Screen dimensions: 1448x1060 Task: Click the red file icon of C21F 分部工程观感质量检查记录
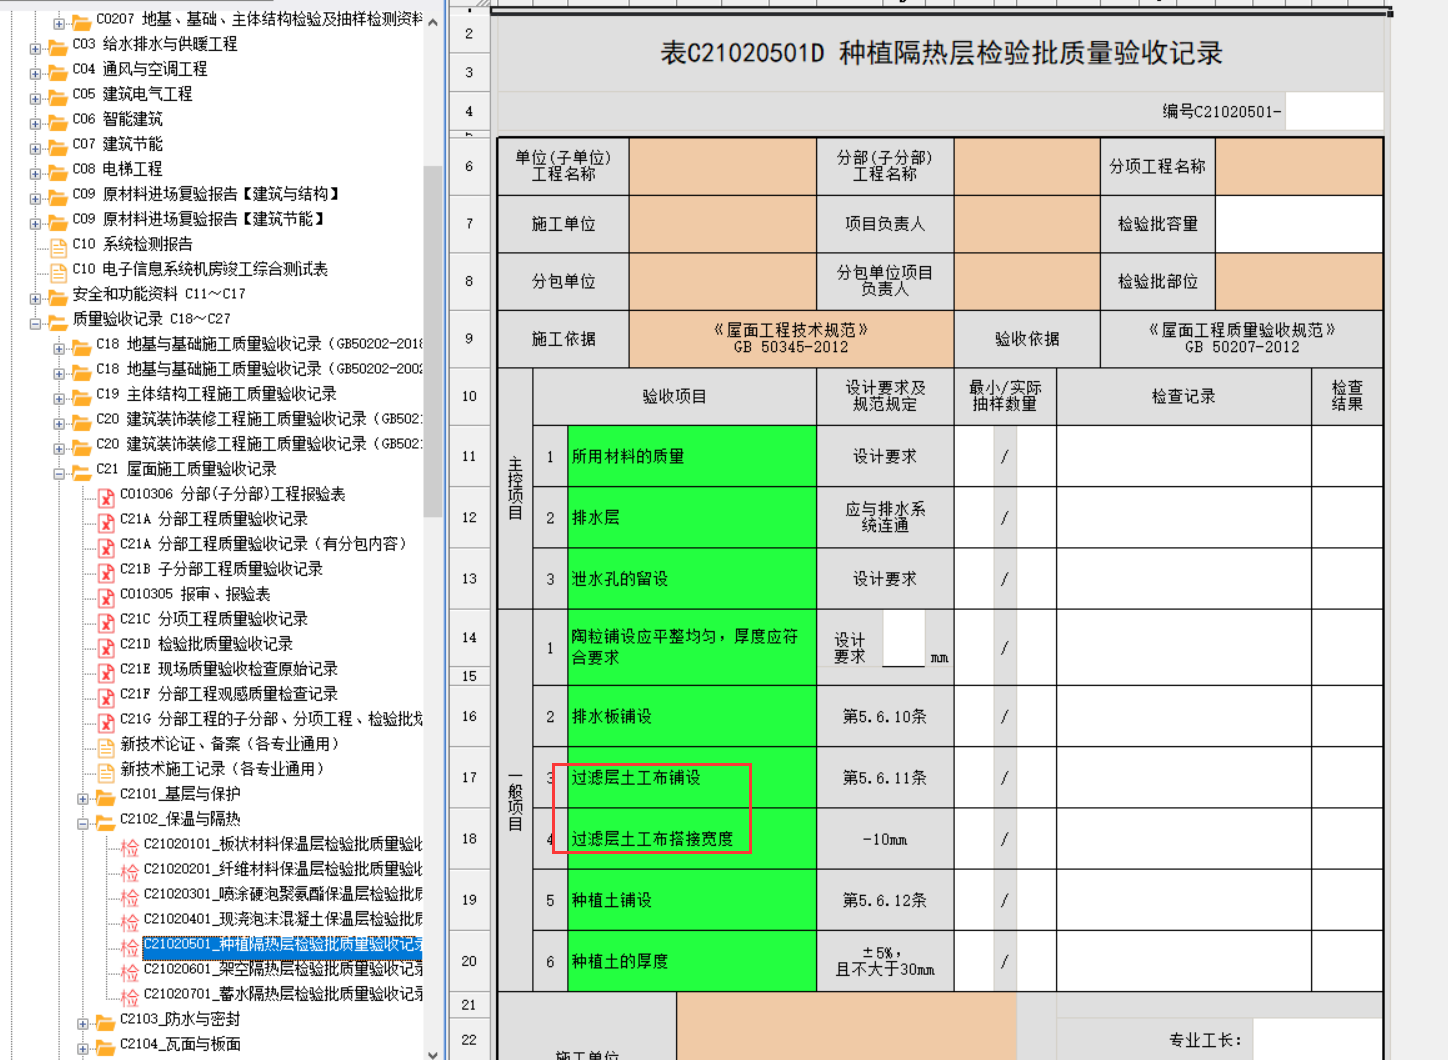point(106,696)
